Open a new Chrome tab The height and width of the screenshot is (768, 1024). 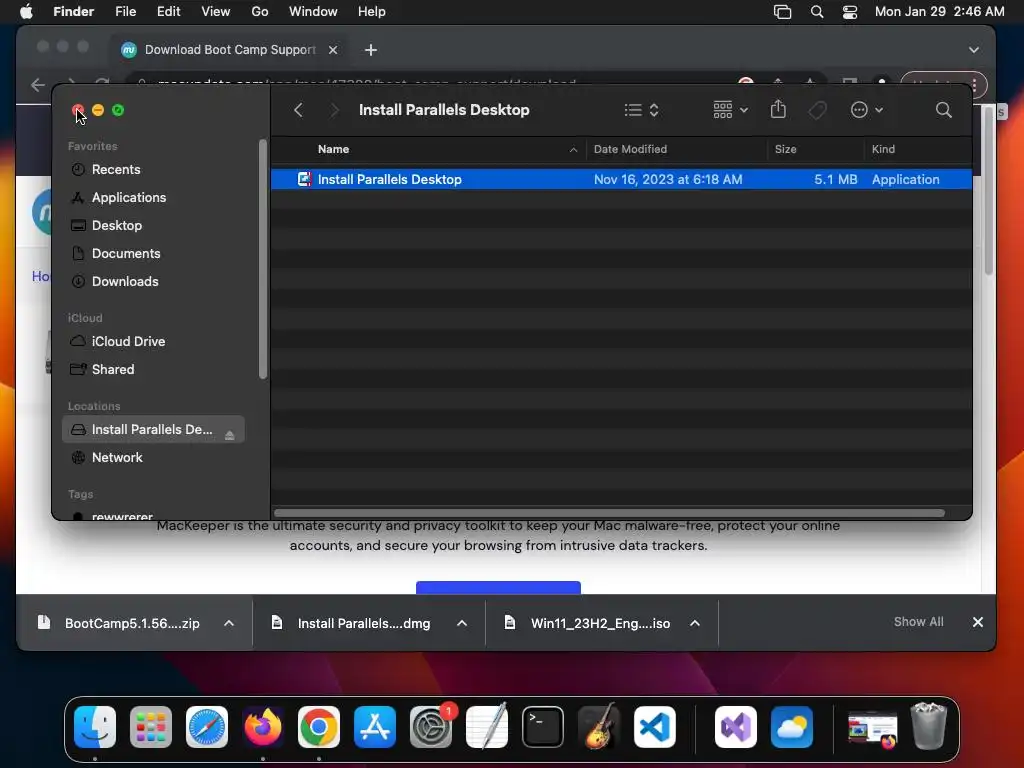pyautogui.click(x=370, y=50)
